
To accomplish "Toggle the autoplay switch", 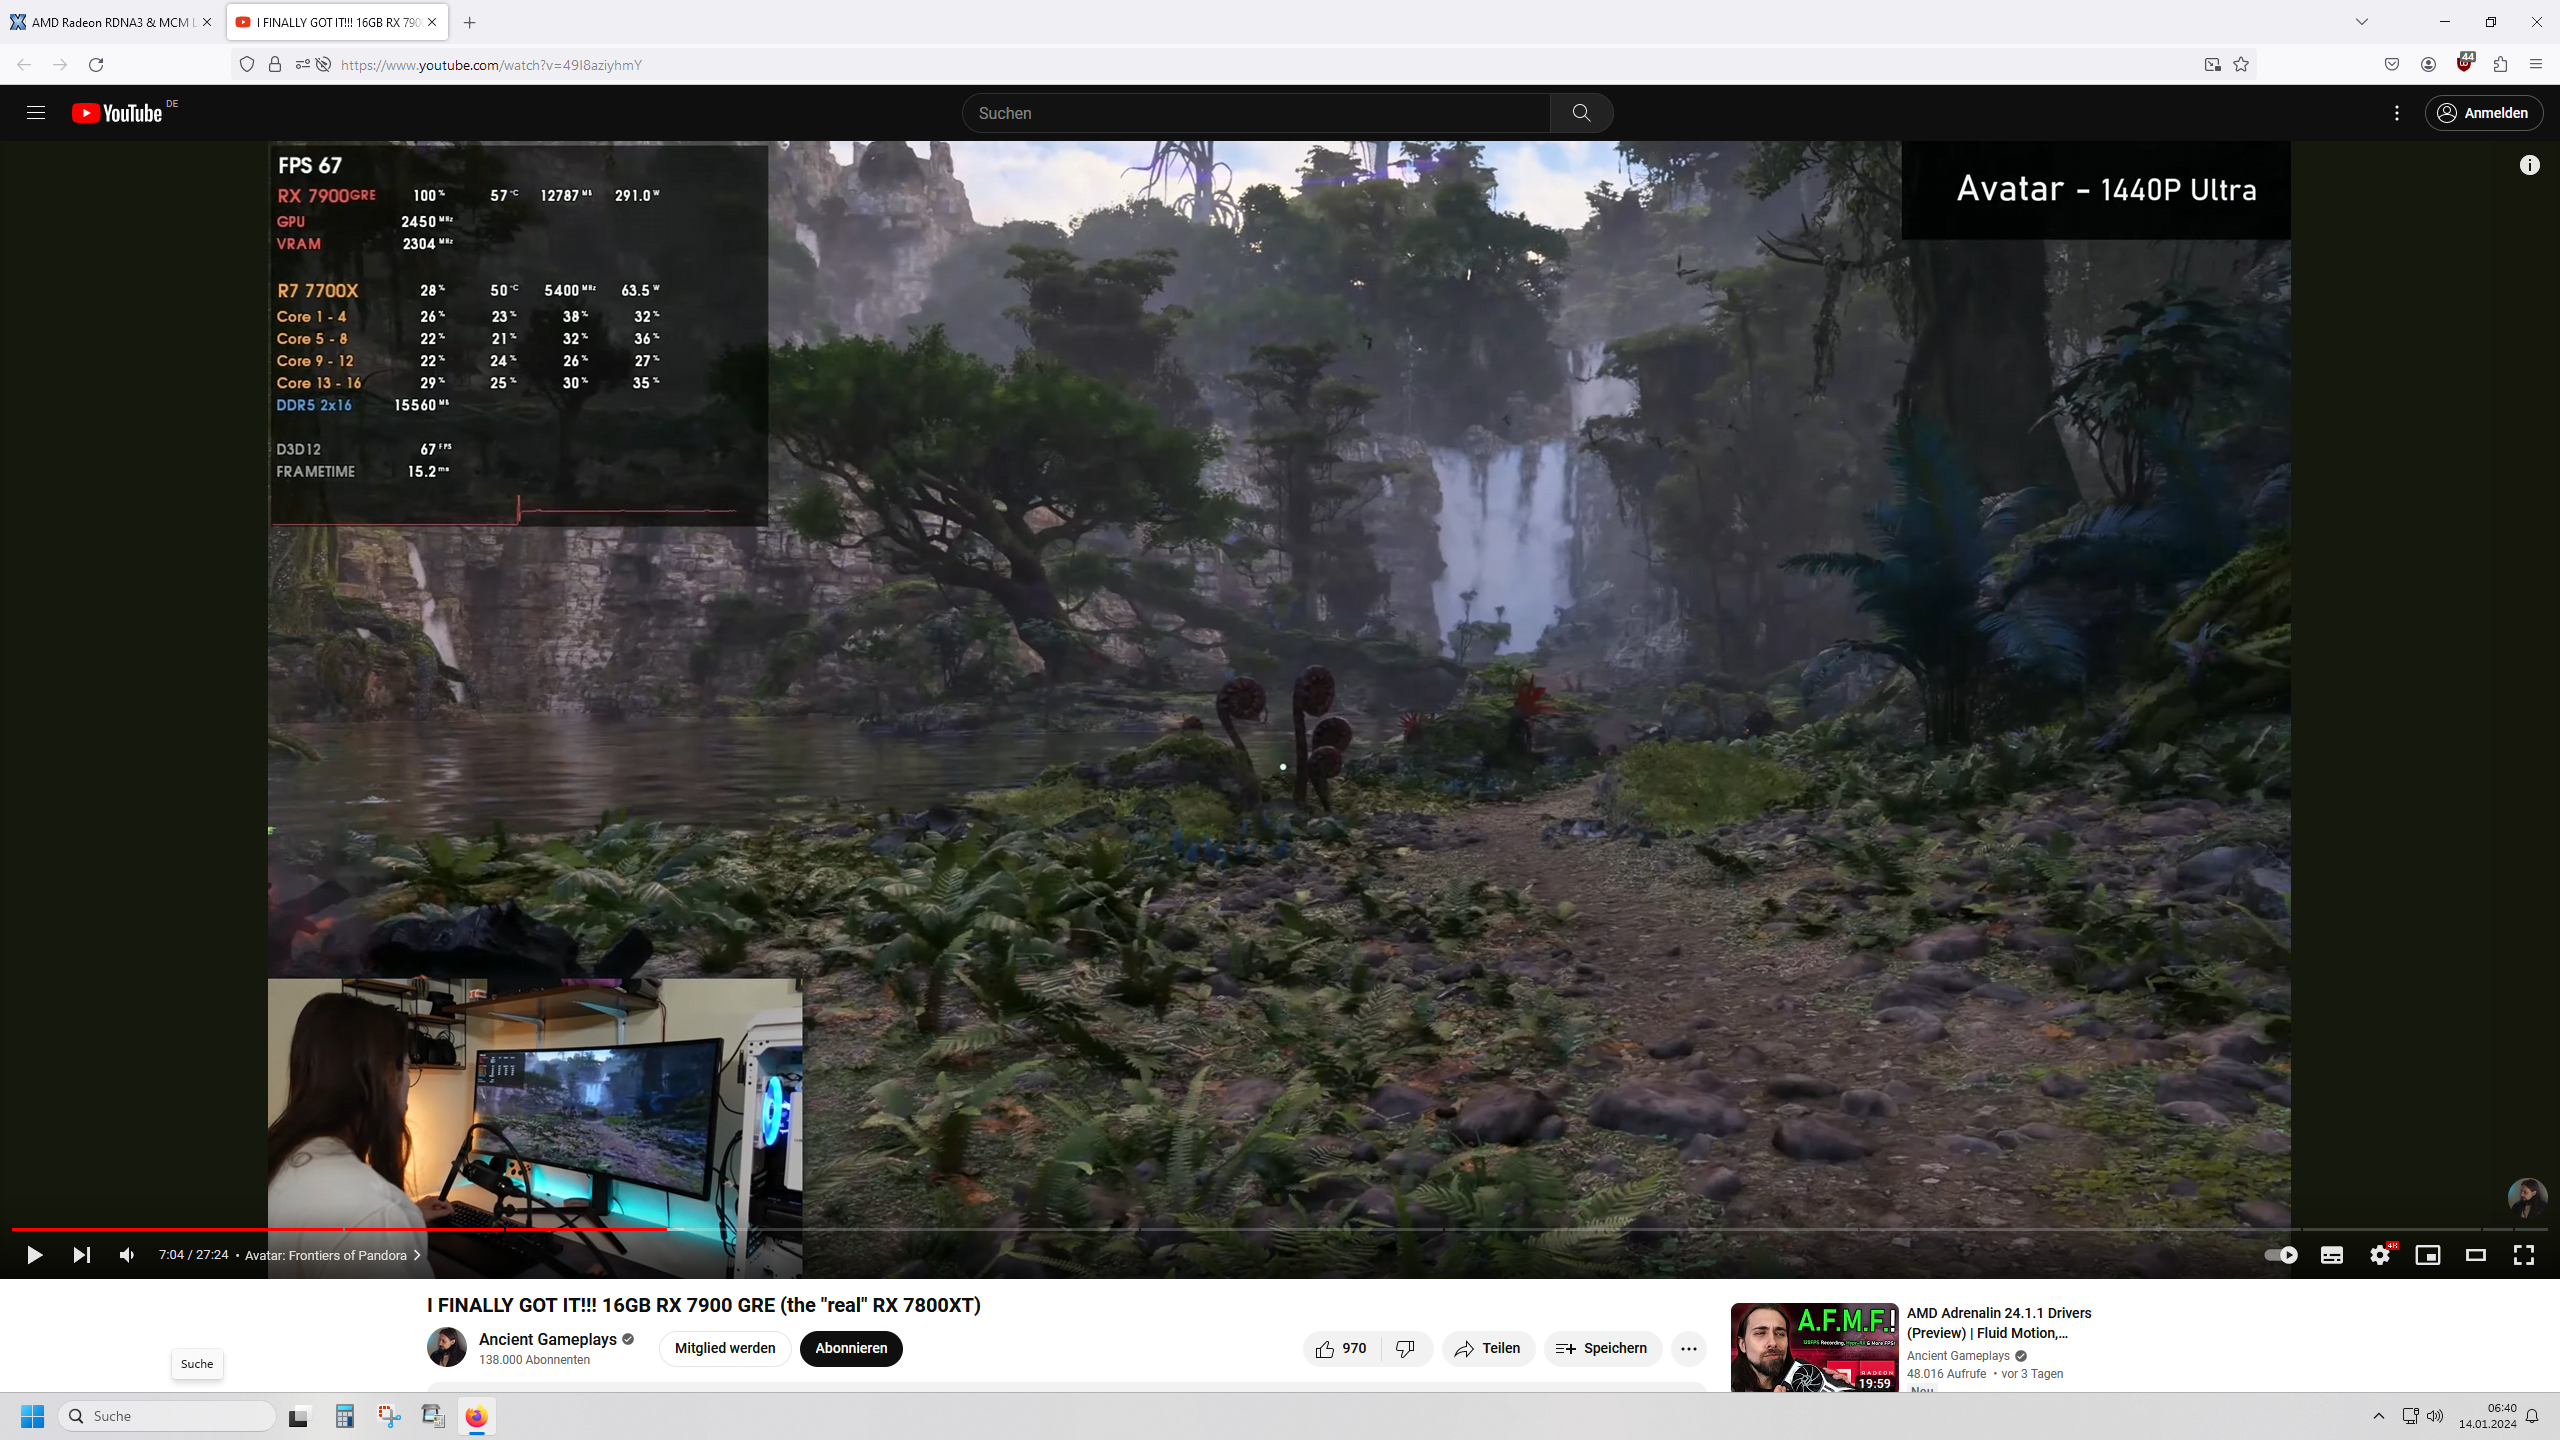I will 2281,1255.
